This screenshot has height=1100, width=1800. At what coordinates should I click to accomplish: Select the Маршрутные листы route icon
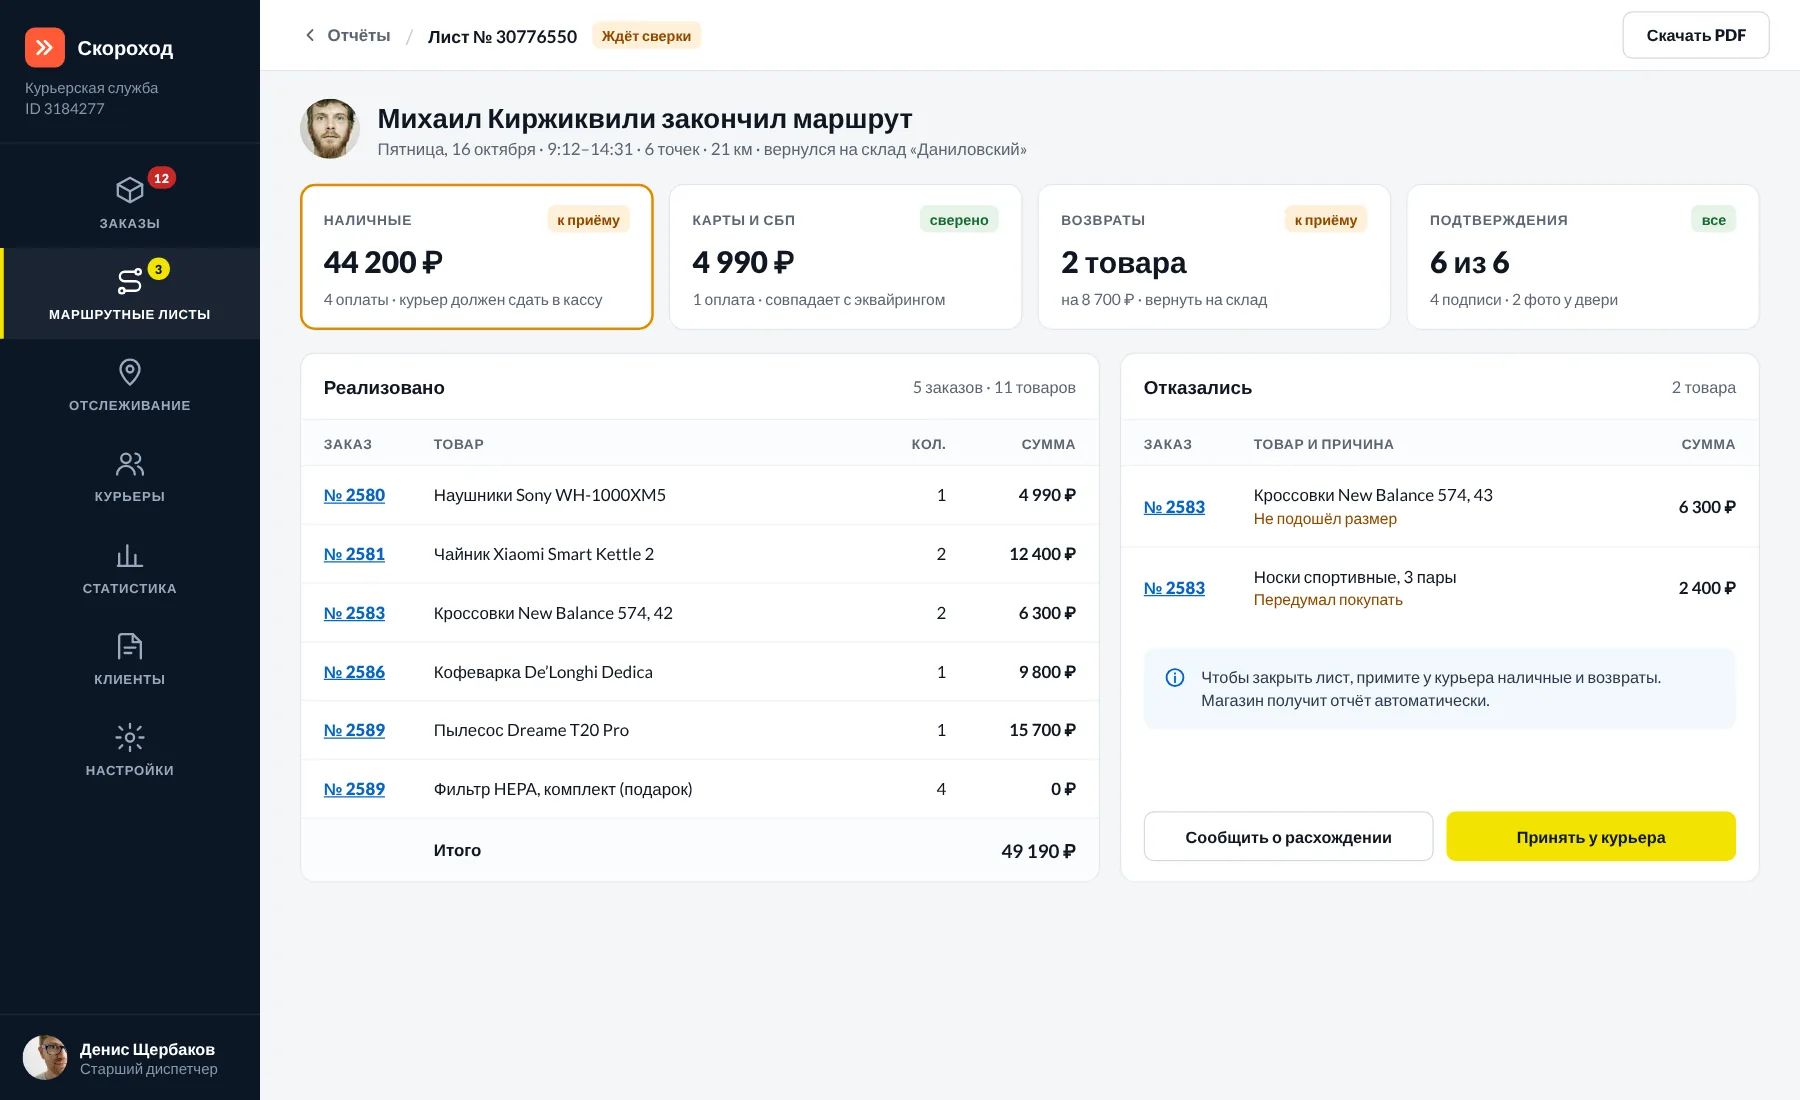click(x=130, y=281)
